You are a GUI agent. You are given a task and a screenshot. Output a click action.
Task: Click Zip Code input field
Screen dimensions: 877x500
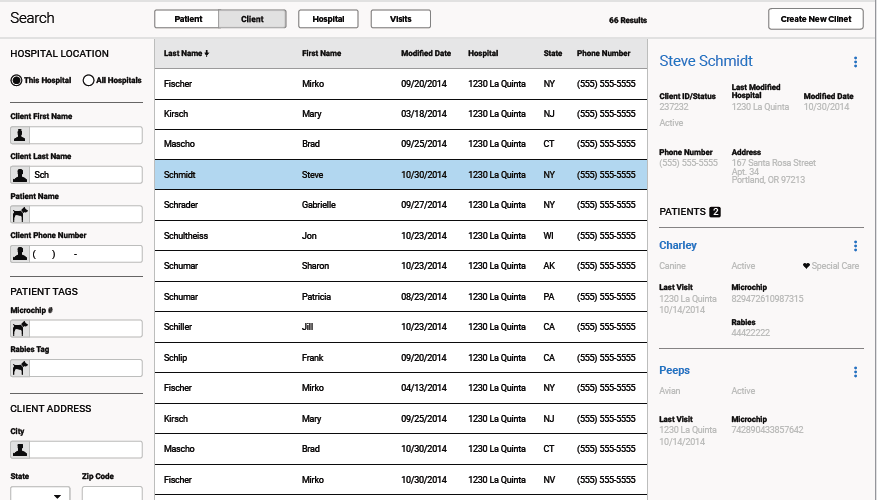112,493
